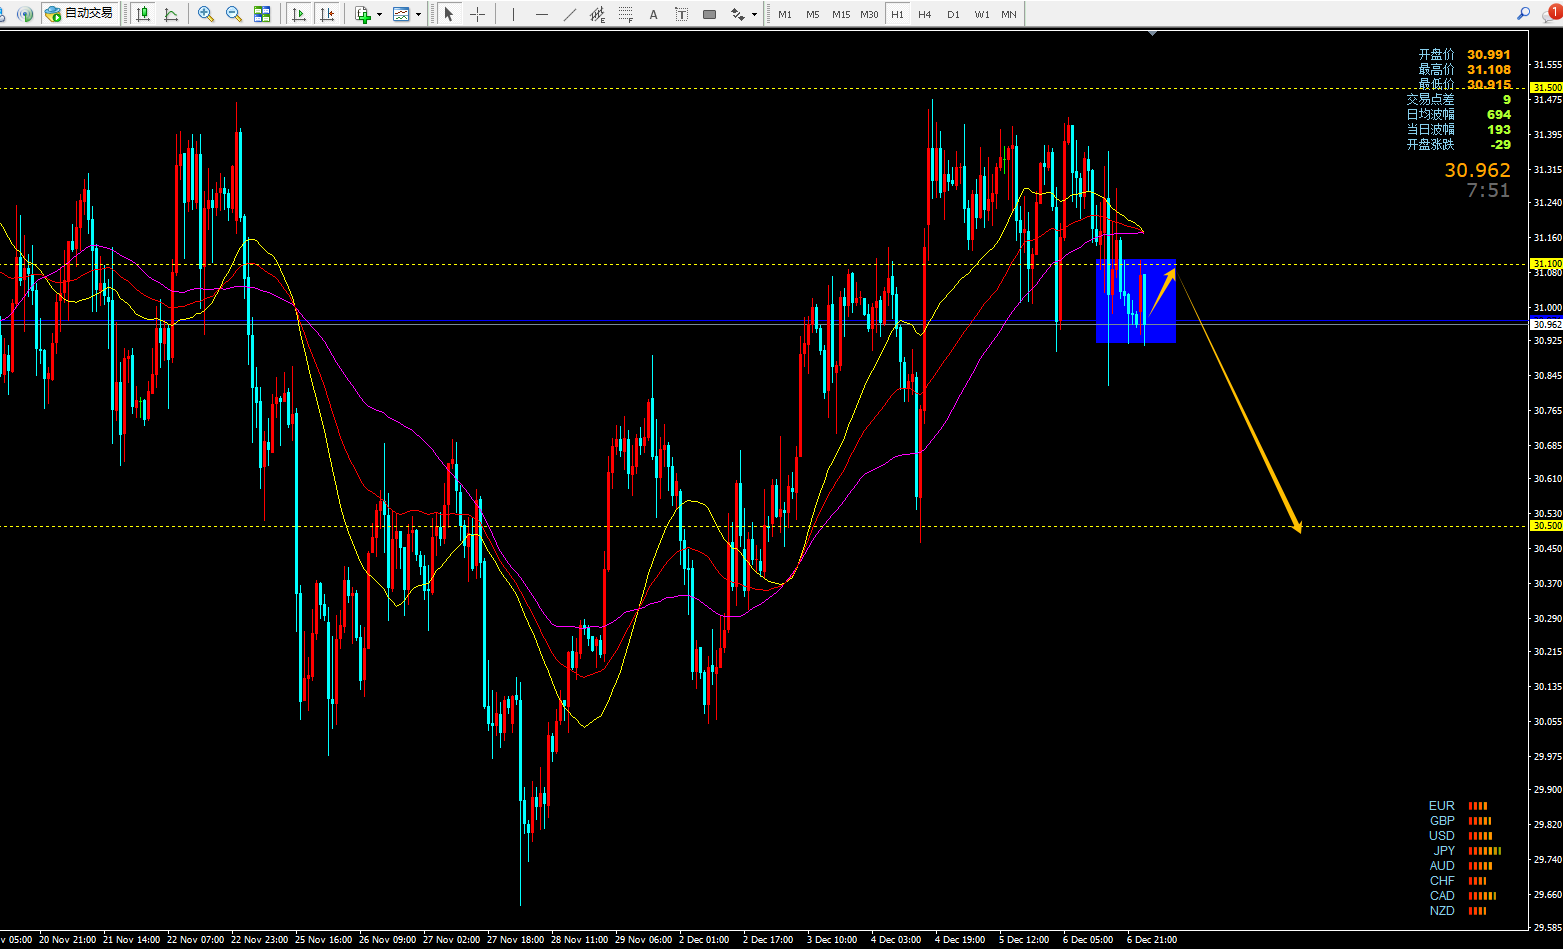Open the search magnifier icon

click(x=1523, y=13)
